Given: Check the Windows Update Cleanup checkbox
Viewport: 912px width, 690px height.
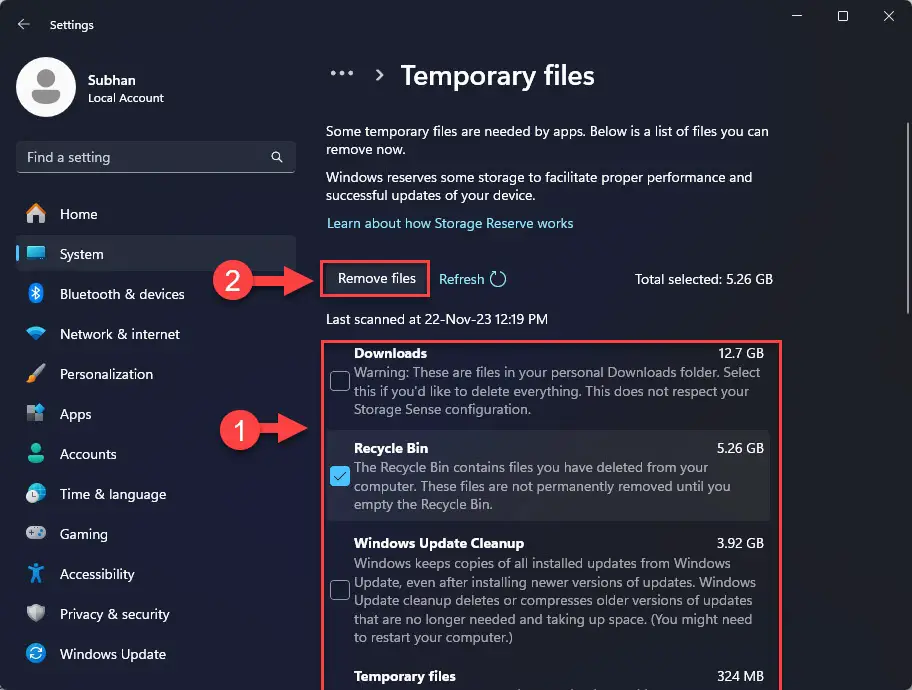Looking at the screenshot, I should [x=340, y=590].
